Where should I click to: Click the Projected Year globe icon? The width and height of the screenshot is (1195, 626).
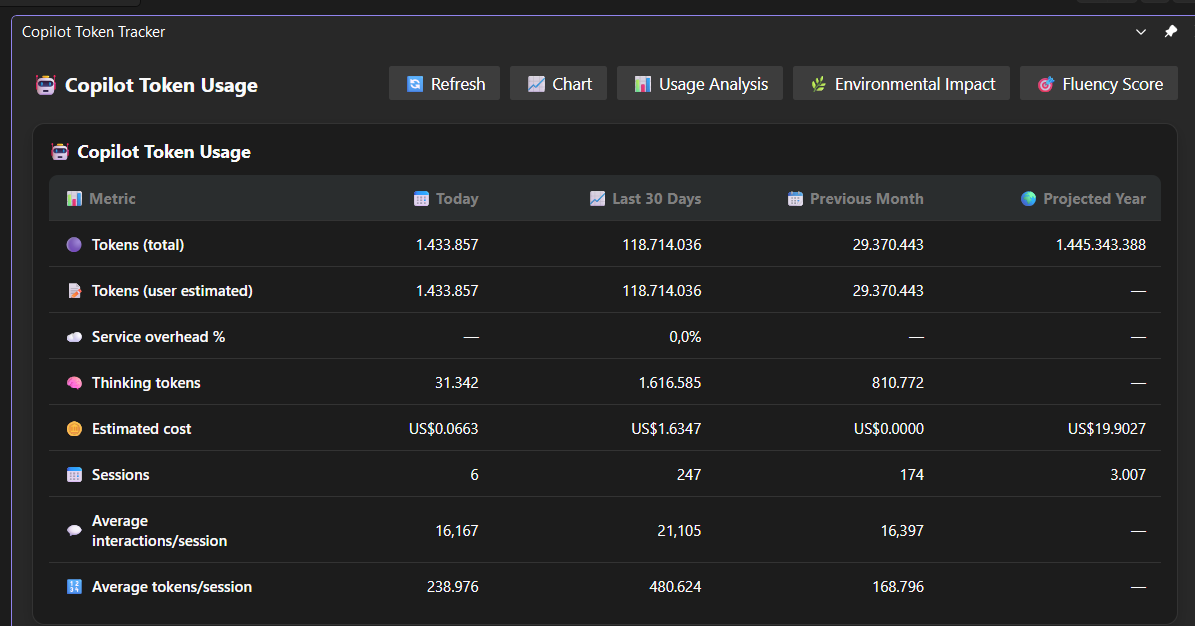coord(1028,198)
